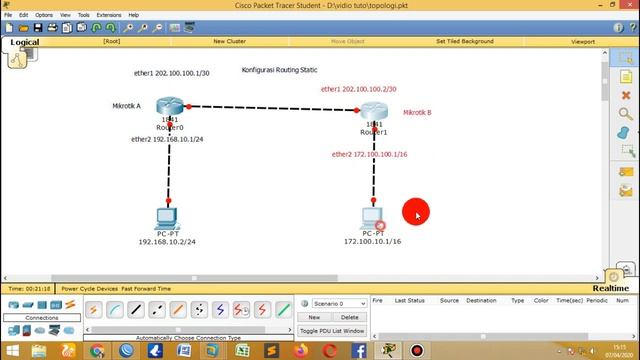The image size is (640, 360).
Task: Select the Copper Cross-Over dashed cable
Action: click(x=157, y=310)
